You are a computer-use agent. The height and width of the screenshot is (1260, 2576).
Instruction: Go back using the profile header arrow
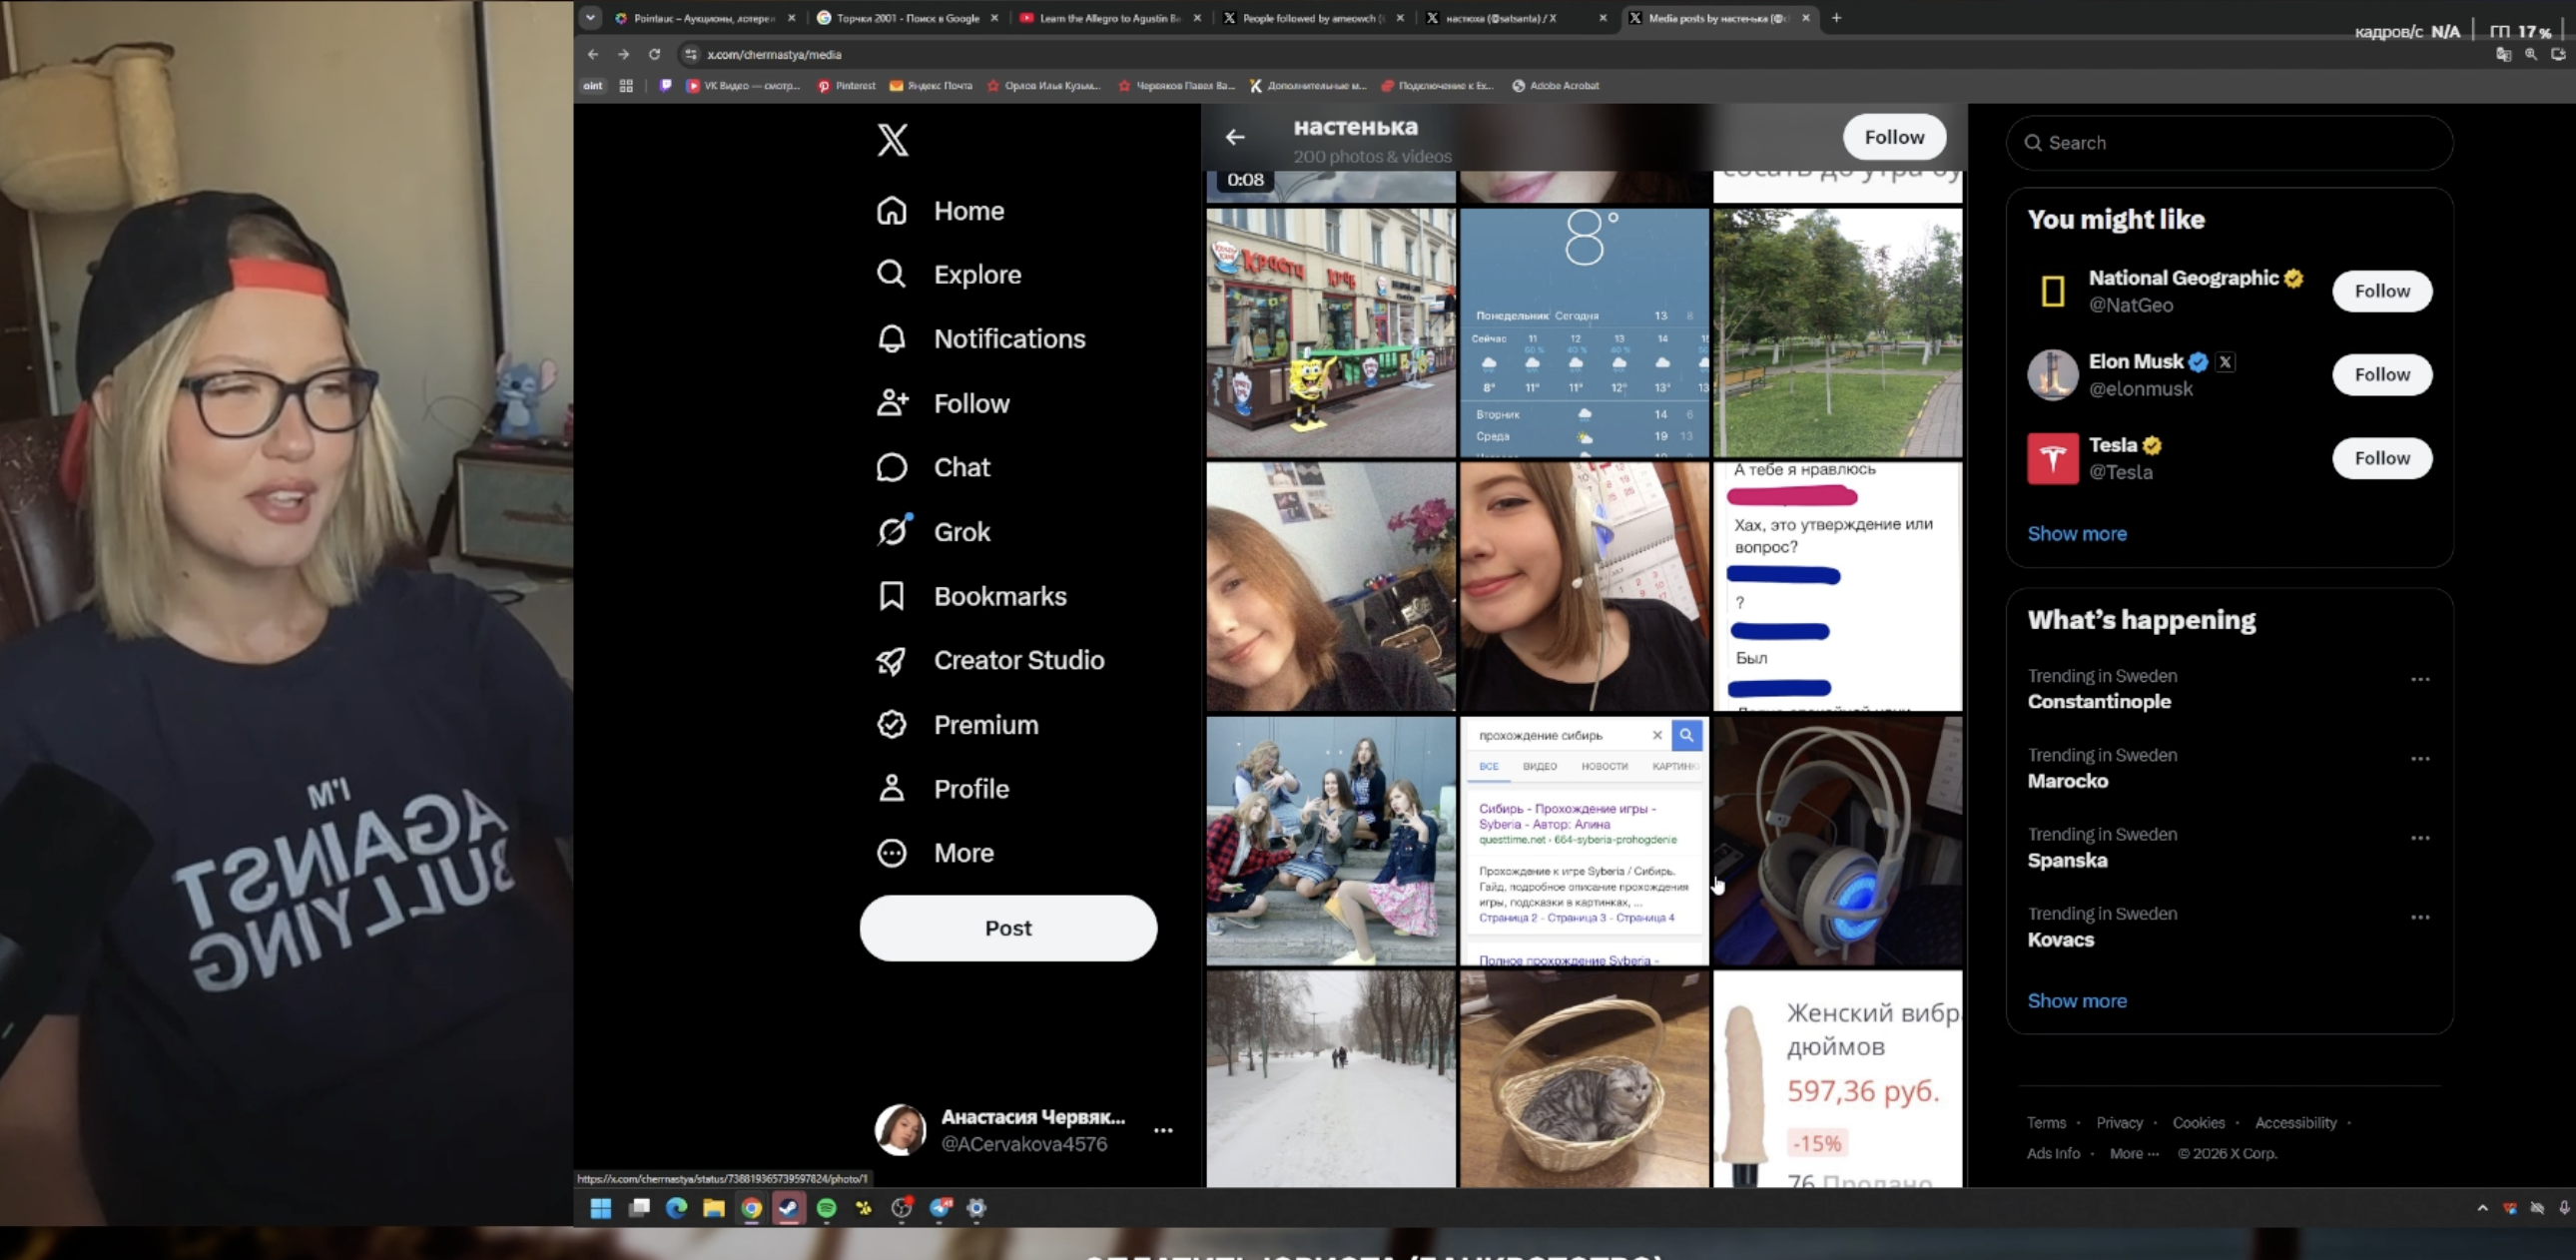(1235, 137)
